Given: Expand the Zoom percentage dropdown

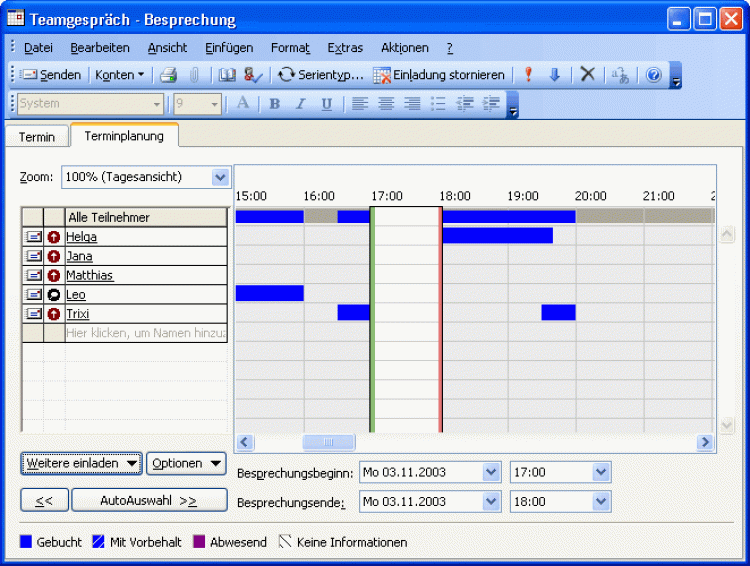Looking at the screenshot, I should click(221, 177).
